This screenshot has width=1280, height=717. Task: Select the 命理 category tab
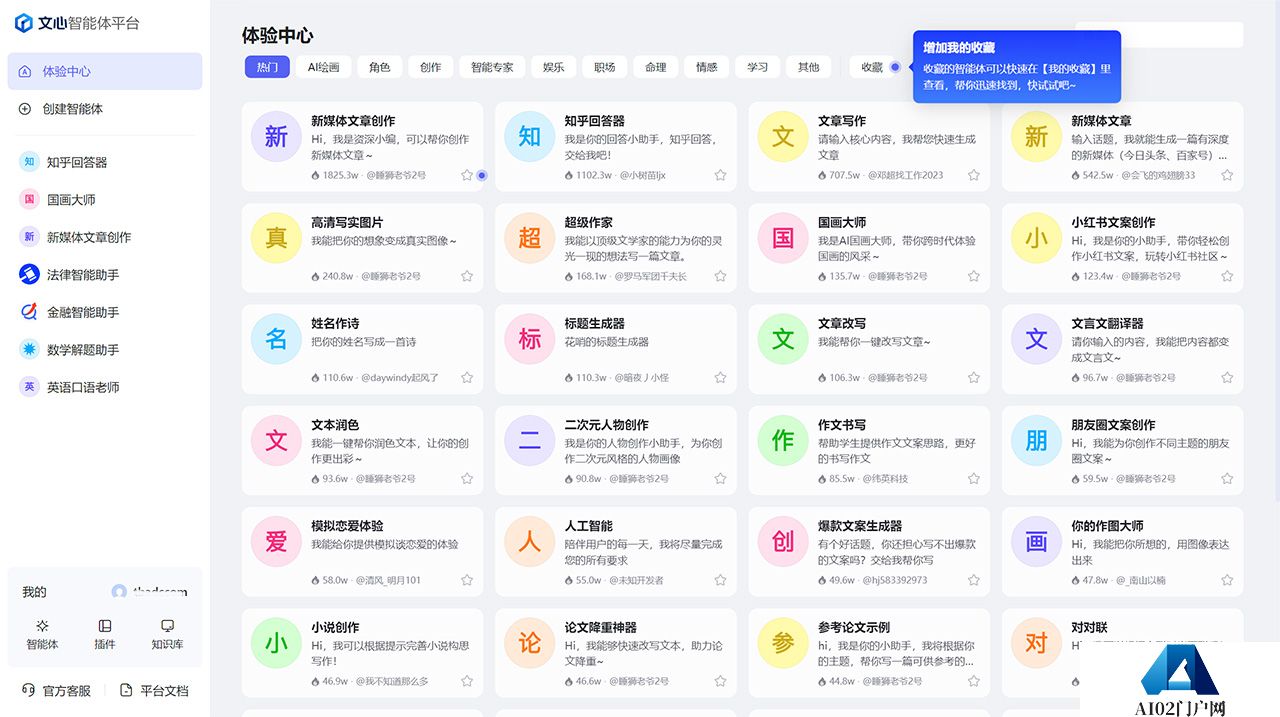pyautogui.click(x=655, y=67)
